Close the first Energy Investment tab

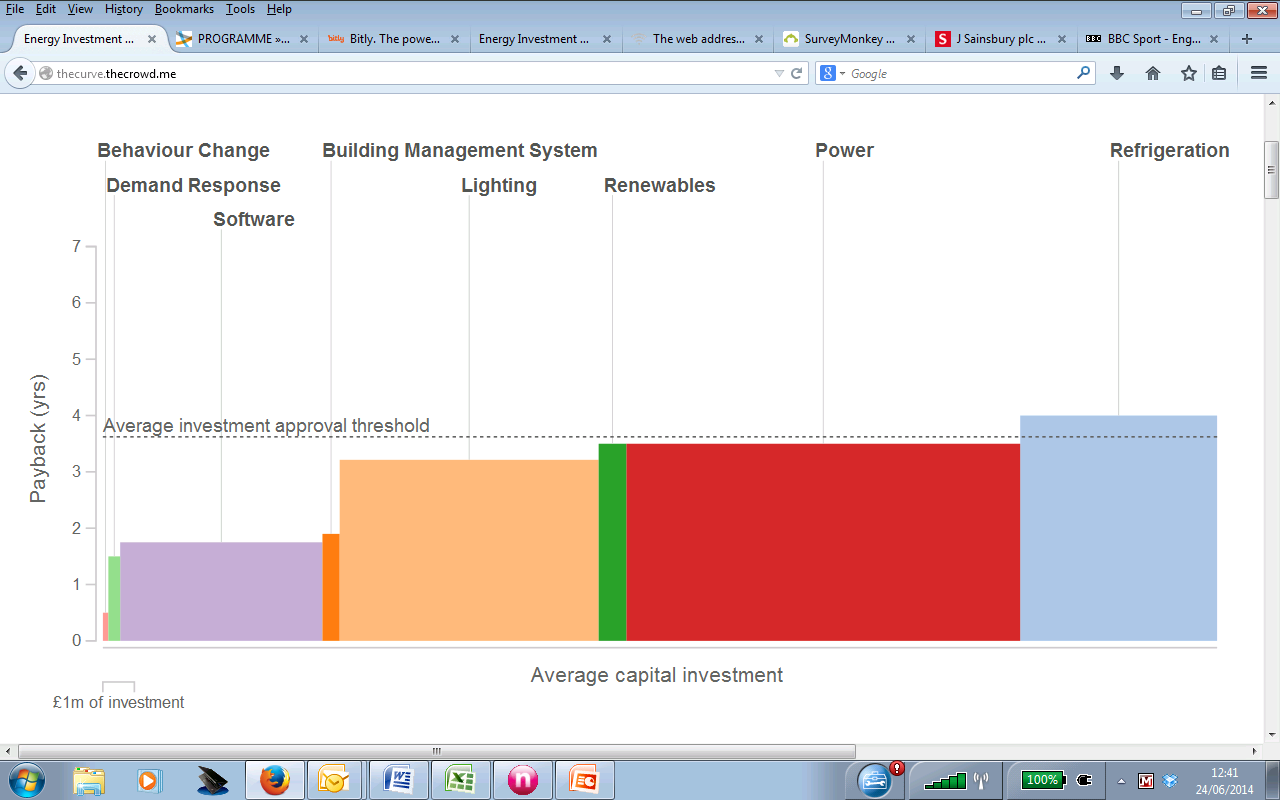(x=152, y=39)
